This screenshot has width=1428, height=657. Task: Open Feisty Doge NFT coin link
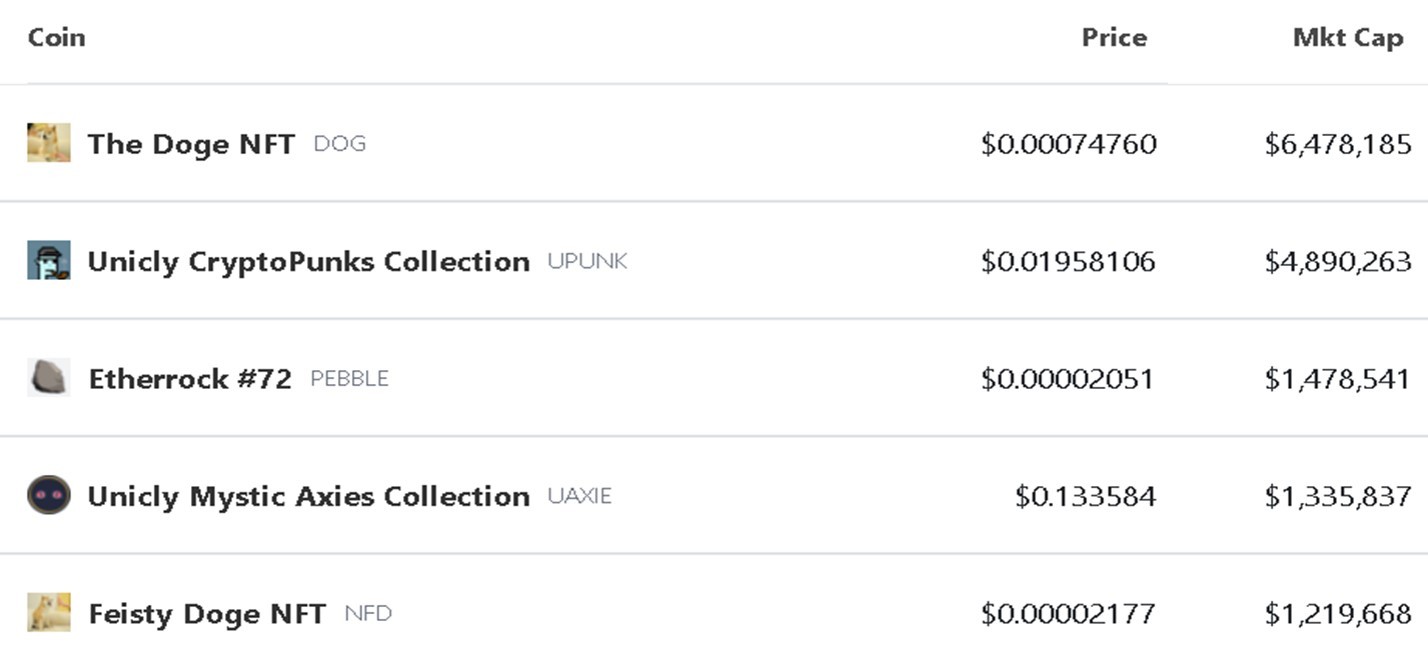pyautogui.click(x=207, y=613)
